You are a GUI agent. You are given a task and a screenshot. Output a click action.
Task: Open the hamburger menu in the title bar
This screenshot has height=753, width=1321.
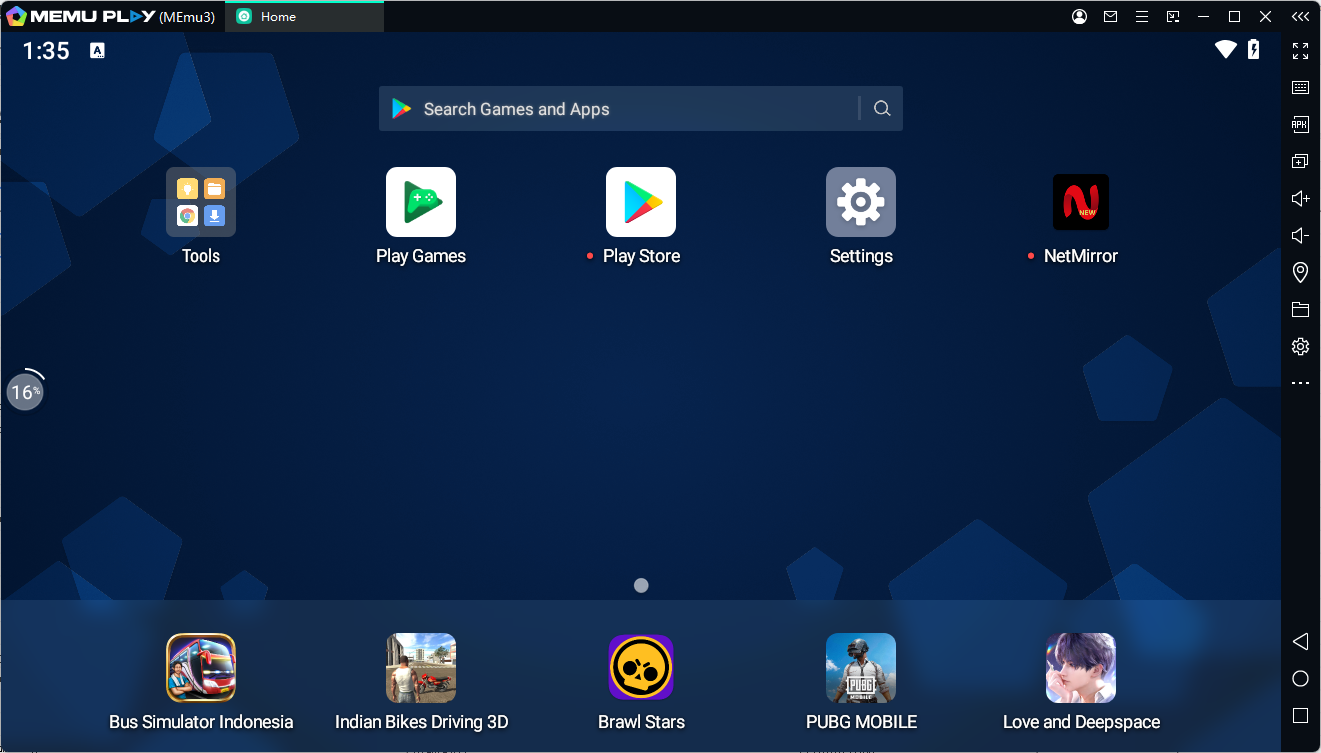1141,17
